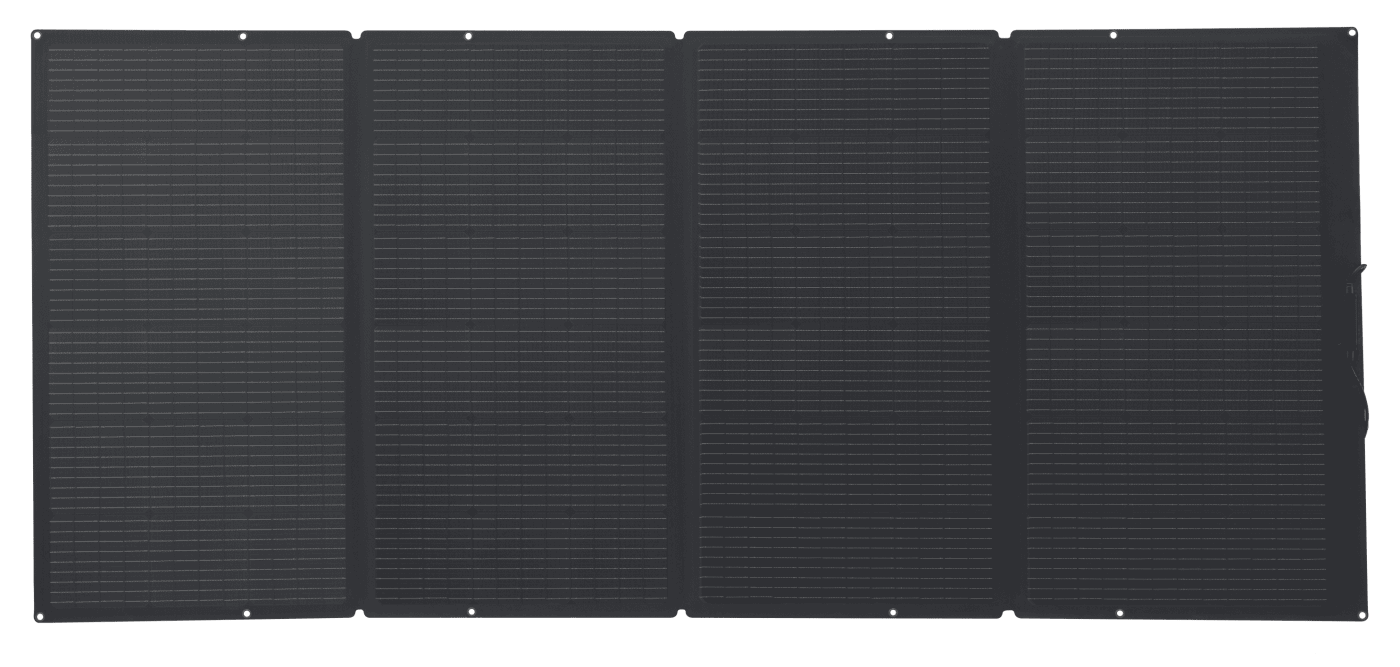Select the fourth panel's bottom non-corner grommet
Viewport: 1400px width, 667px height.
pyautogui.click(x=1114, y=611)
